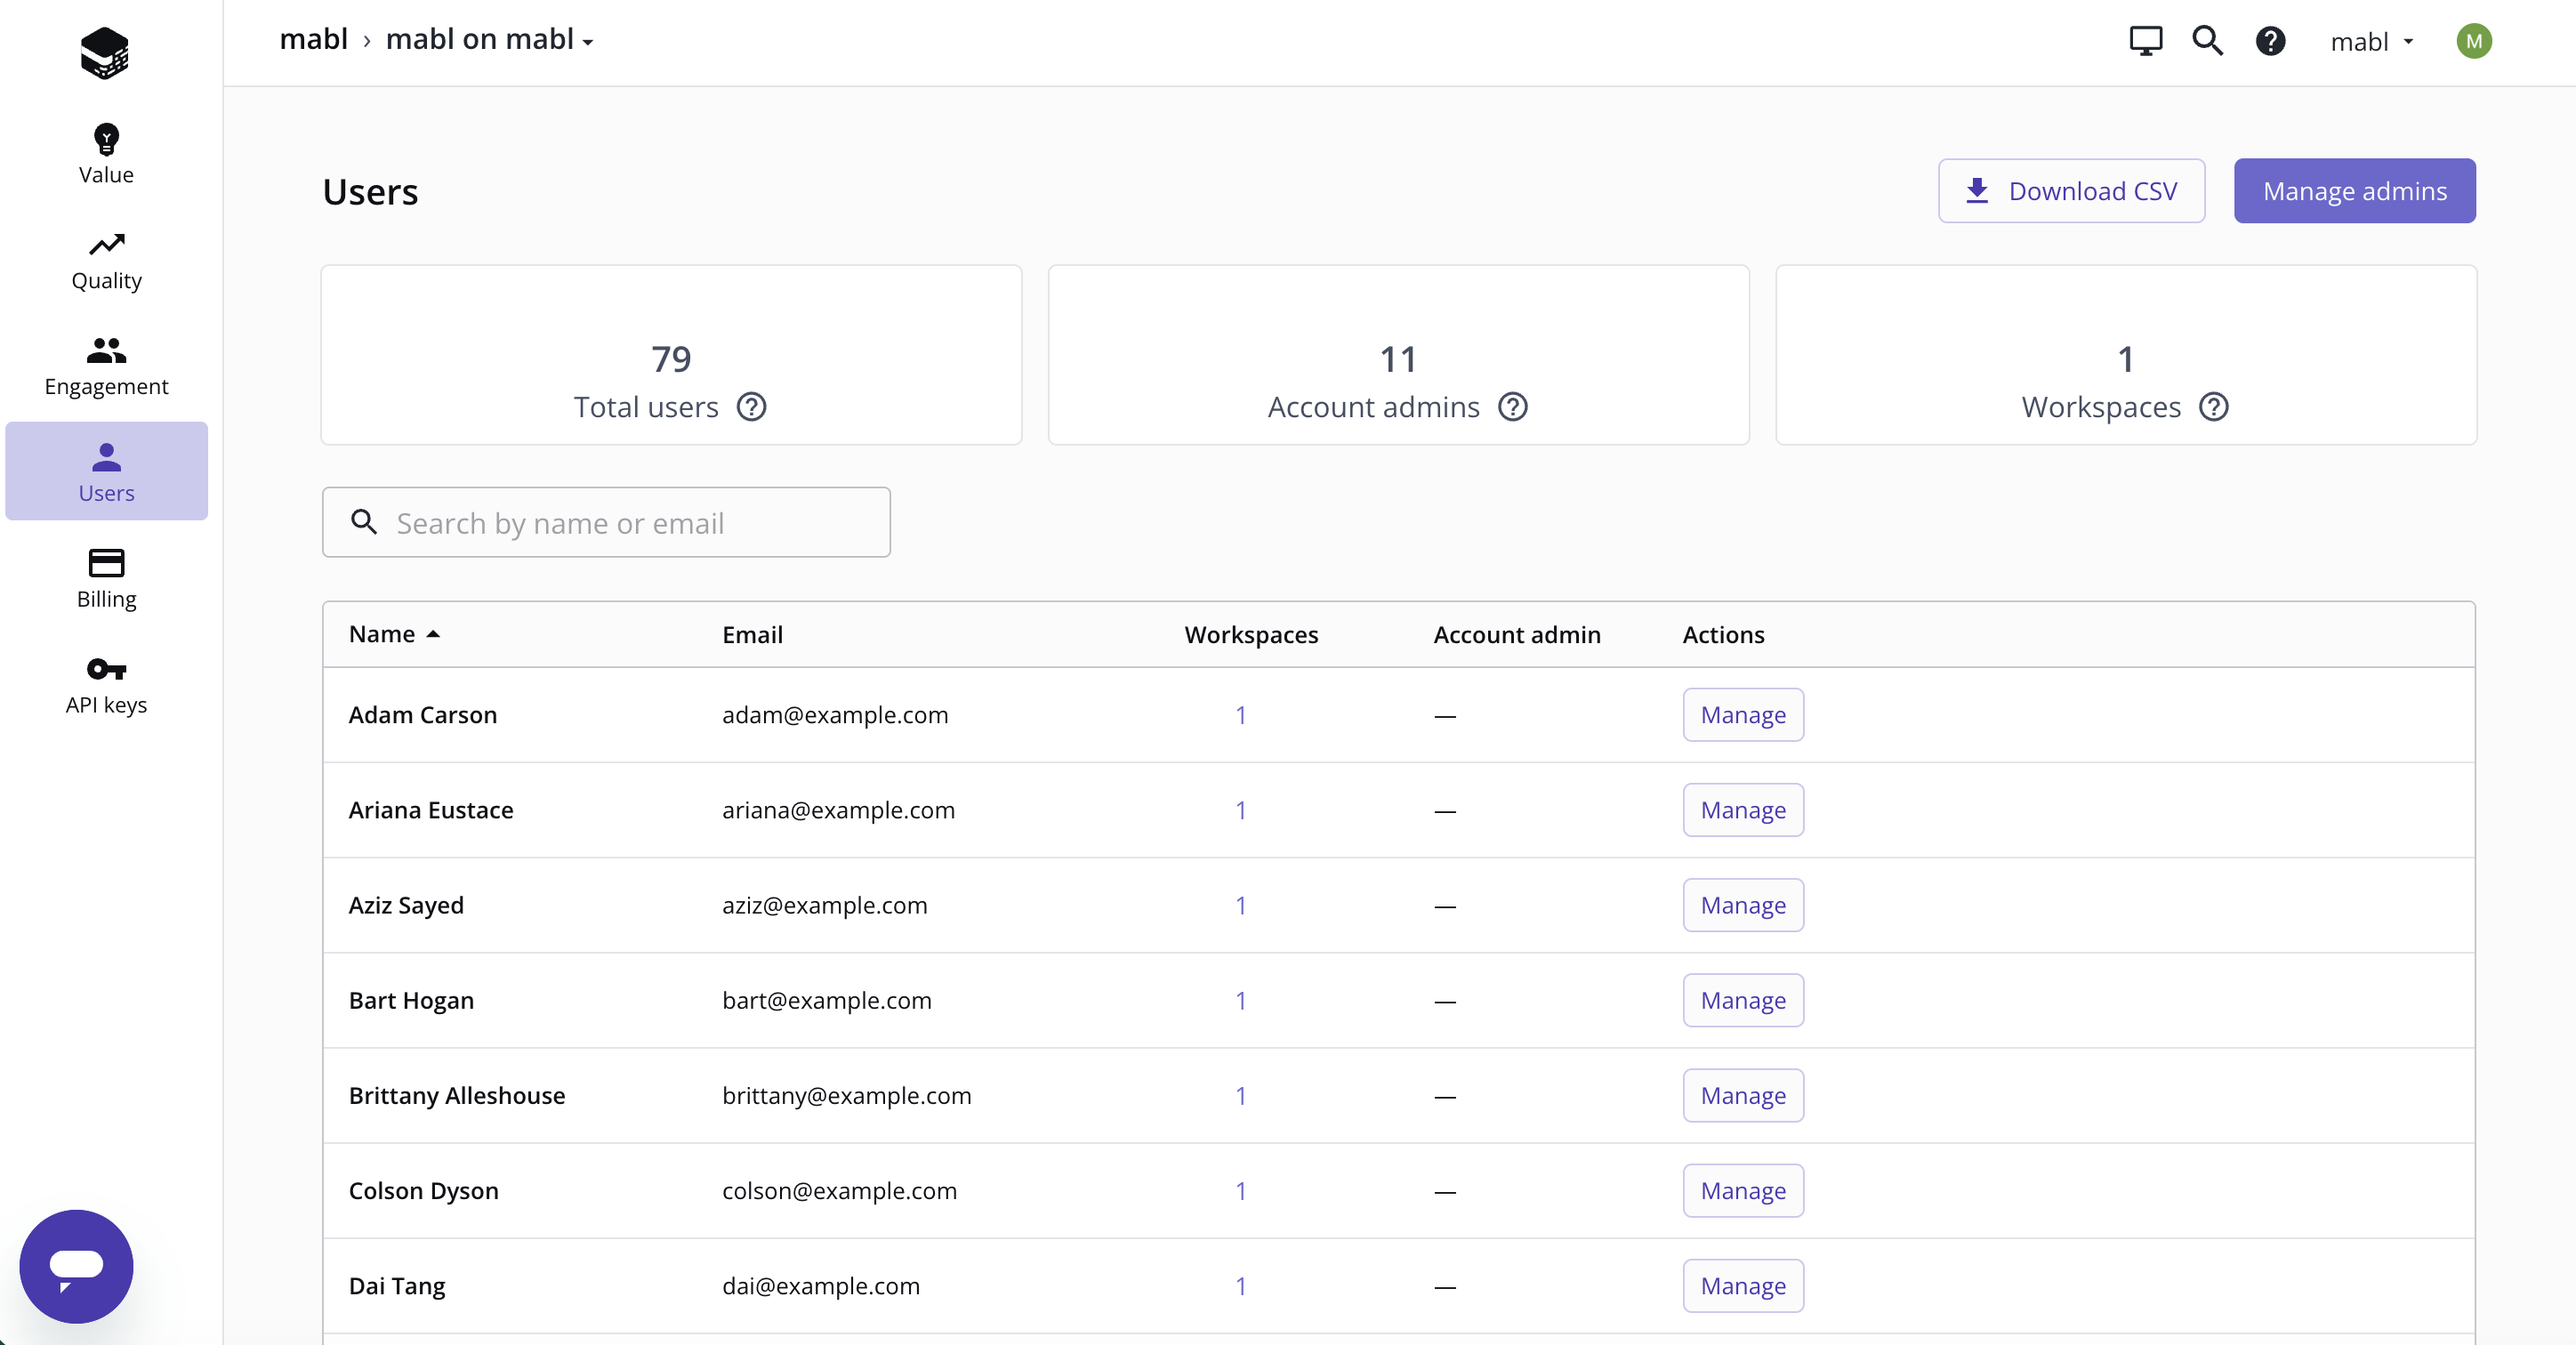This screenshot has width=2576, height=1345.
Task: Open Adam Carson's workspaces count link
Action: point(1240,714)
